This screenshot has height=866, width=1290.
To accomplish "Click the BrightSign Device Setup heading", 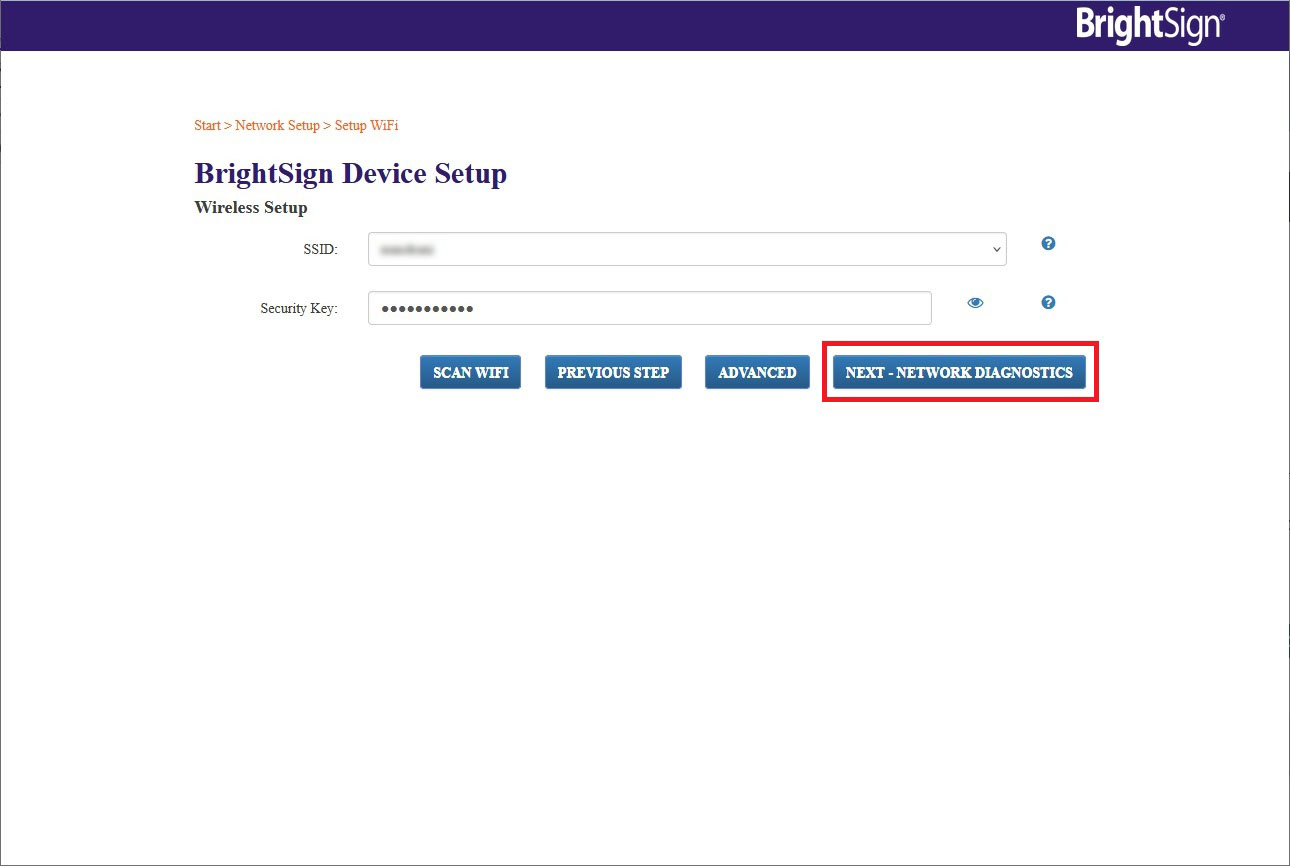I will click(x=351, y=173).
